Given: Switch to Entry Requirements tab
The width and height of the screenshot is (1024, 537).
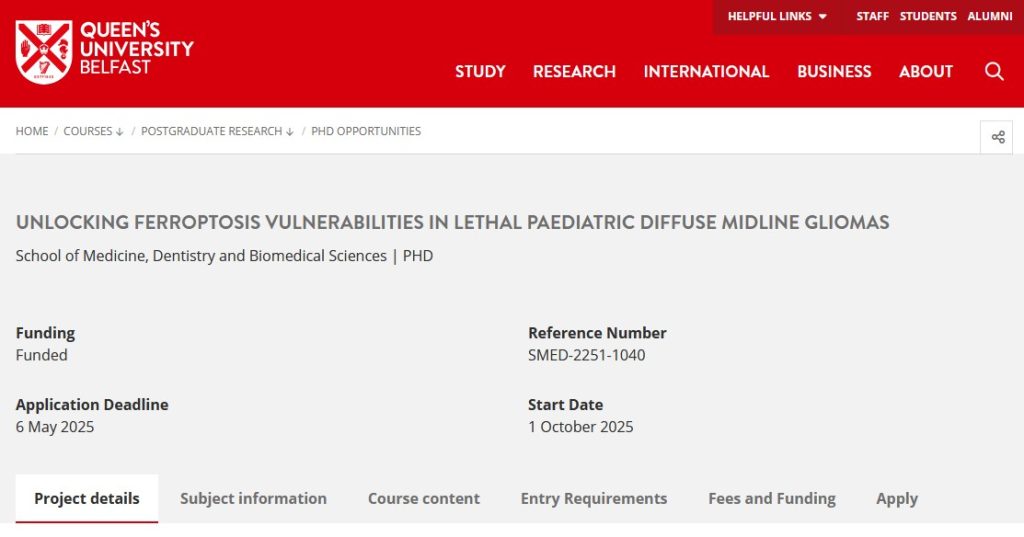Looking at the screenshot, I should coord(594,498).
